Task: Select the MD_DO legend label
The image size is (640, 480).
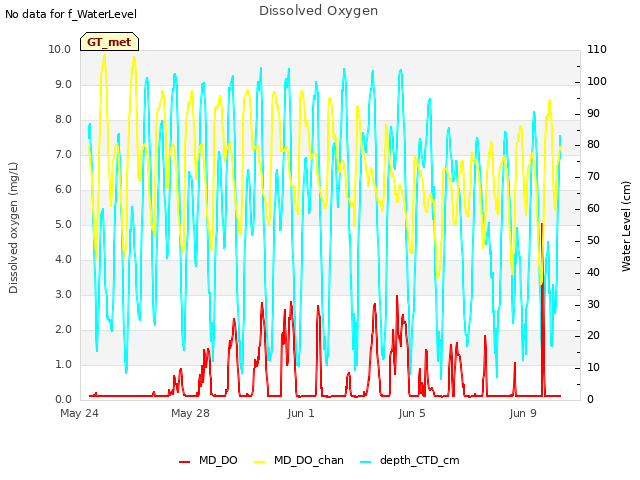Action: tap(218, 460)
